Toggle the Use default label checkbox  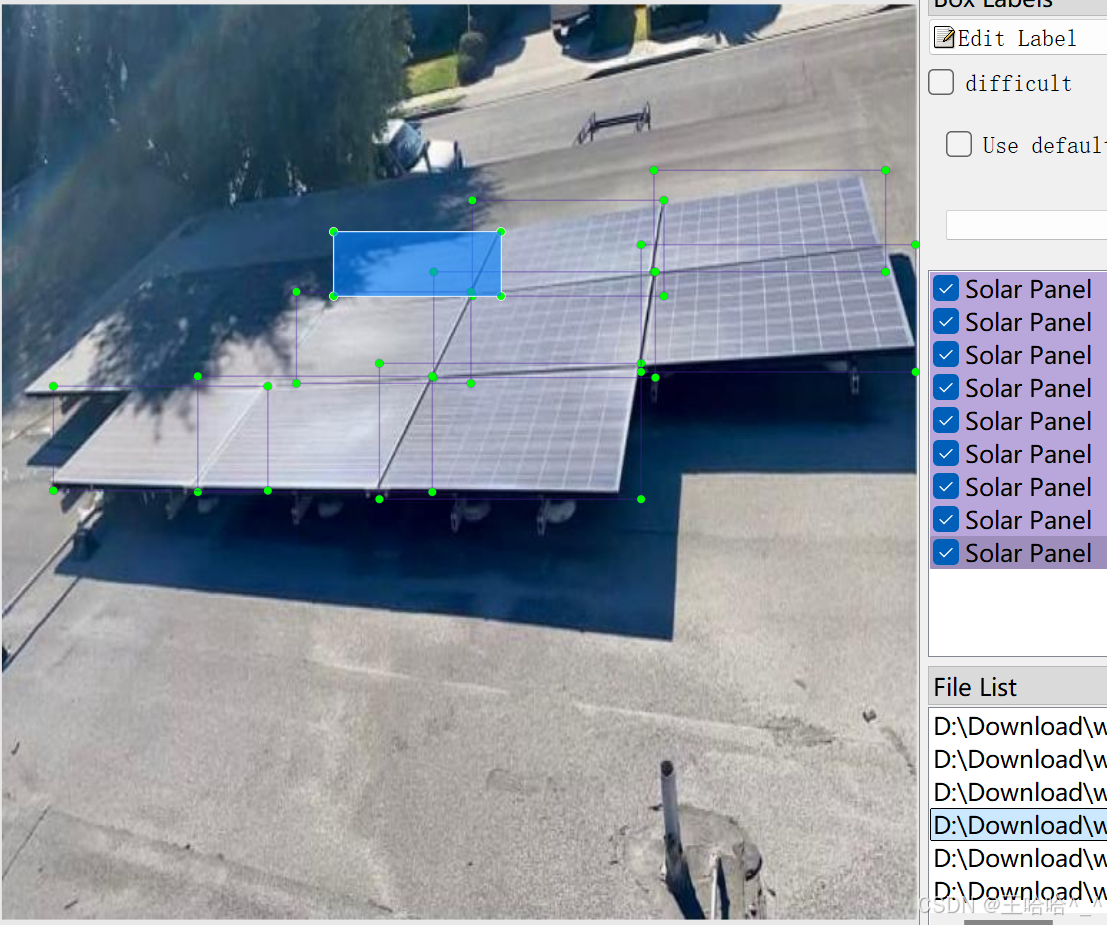(x=959, y=144)
